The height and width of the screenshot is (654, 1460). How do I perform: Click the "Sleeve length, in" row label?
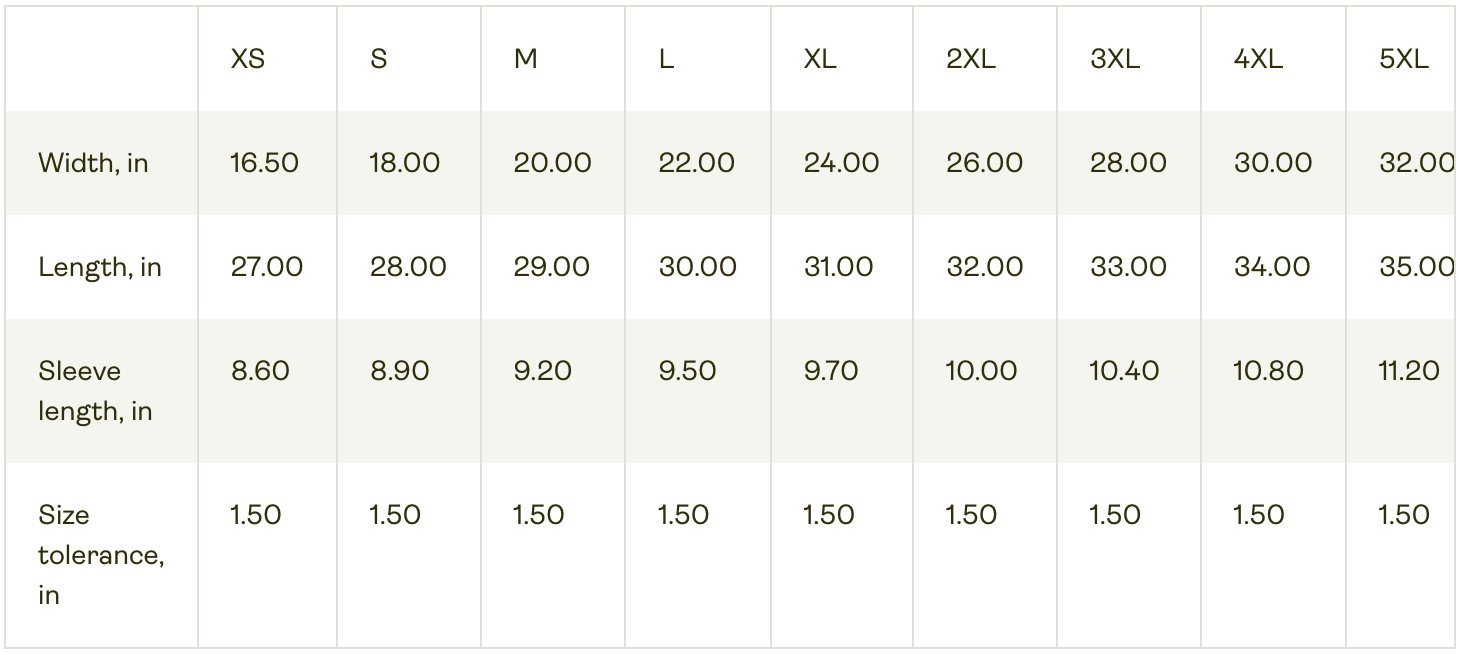coord(95,391)
